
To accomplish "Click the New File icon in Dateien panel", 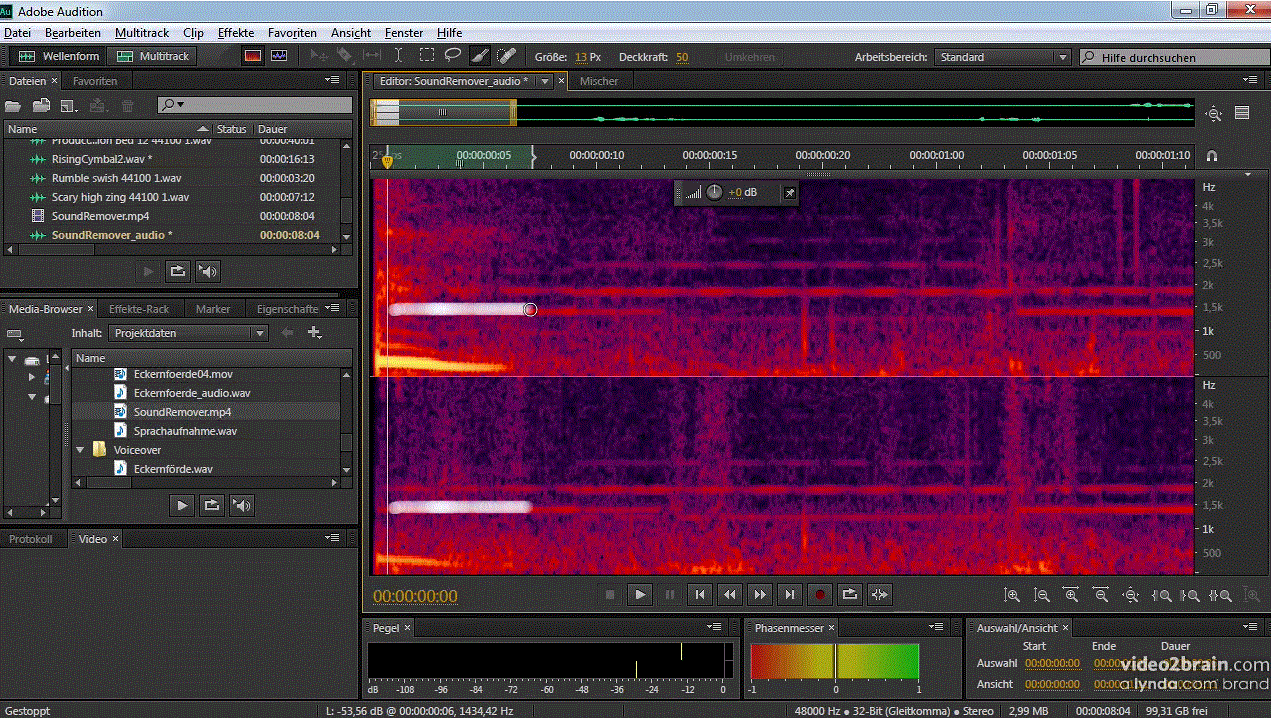I will pos(69,105).
